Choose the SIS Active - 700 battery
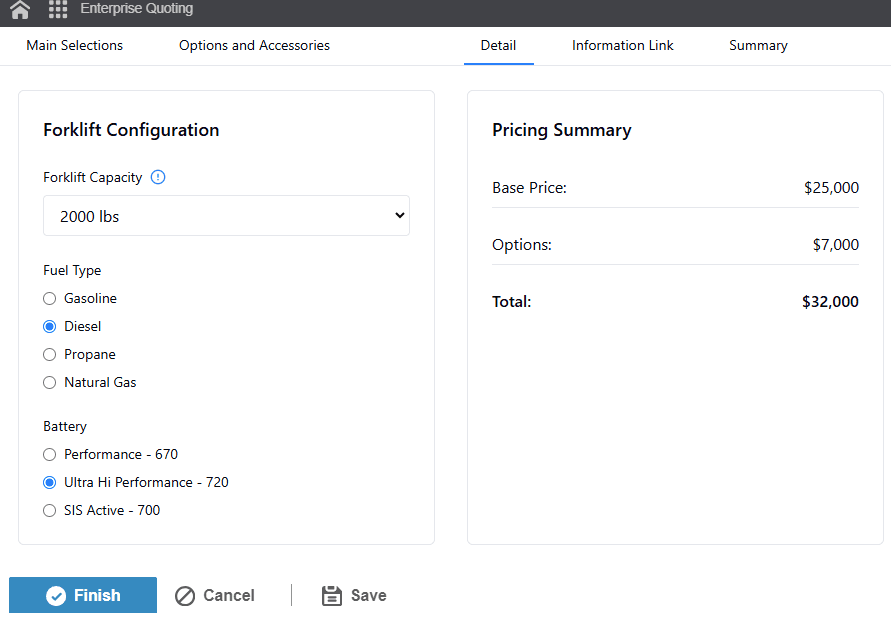891x620 pixels. 49,510
